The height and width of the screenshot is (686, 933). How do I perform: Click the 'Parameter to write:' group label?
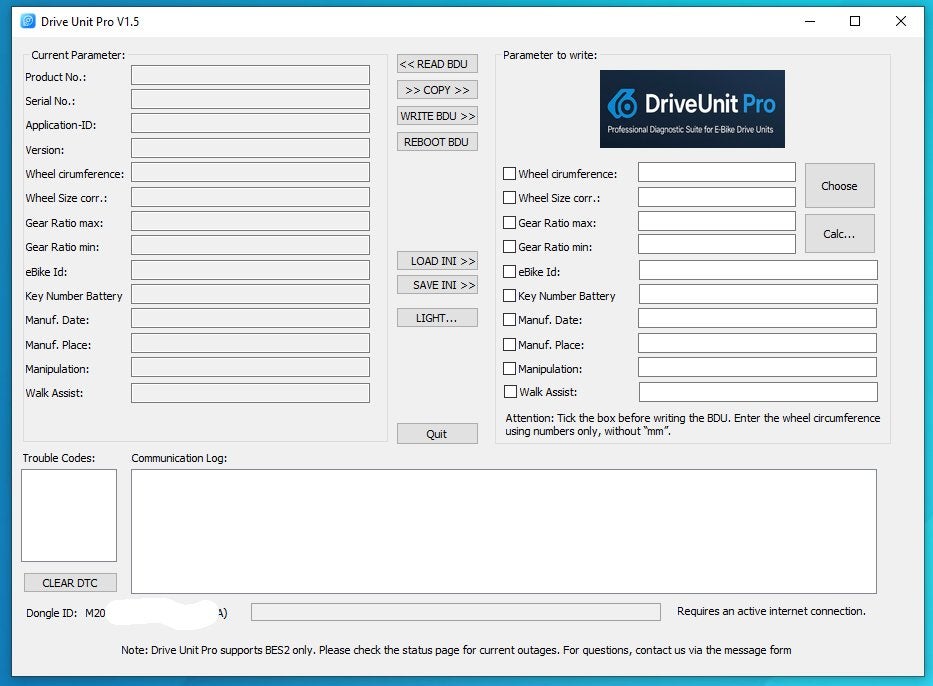pyautogui.click(x=550, y=55)
